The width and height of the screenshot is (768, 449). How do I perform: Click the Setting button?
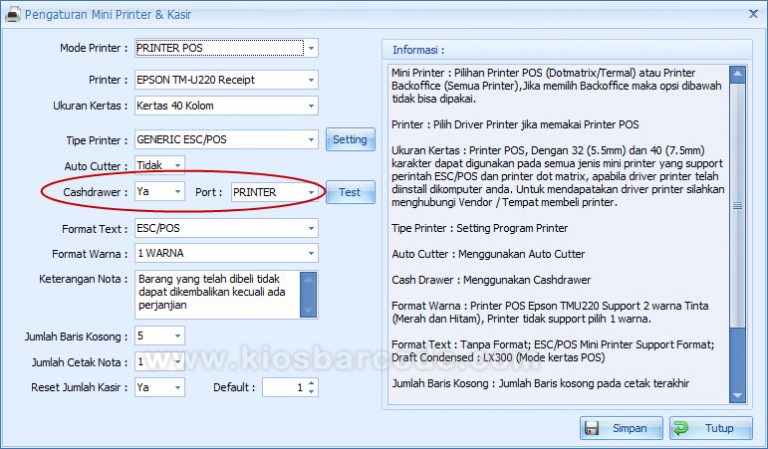(x=350, y=140)
